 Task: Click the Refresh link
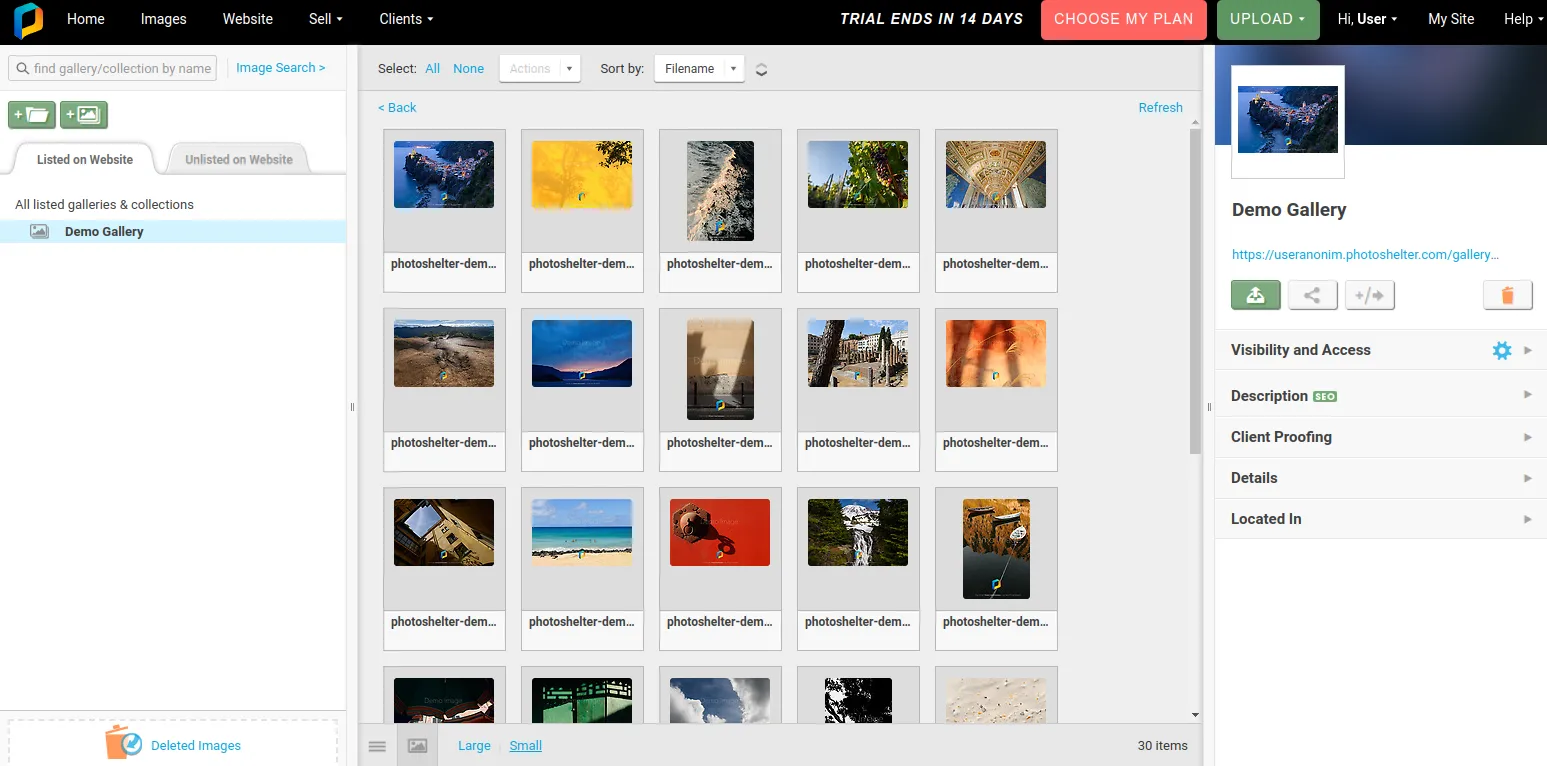[x=1161, y=108]
